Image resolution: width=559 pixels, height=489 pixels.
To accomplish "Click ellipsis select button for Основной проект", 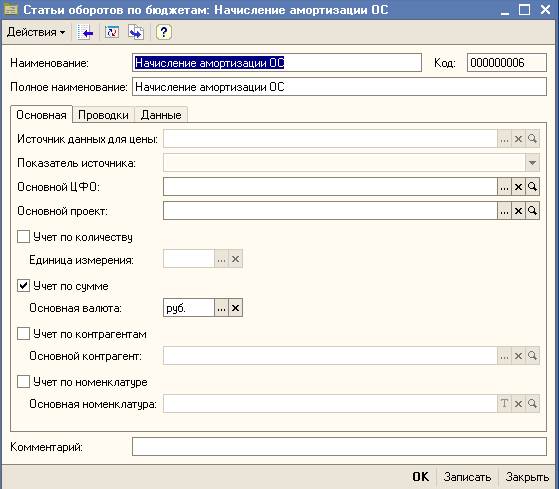I will [504, 211].
